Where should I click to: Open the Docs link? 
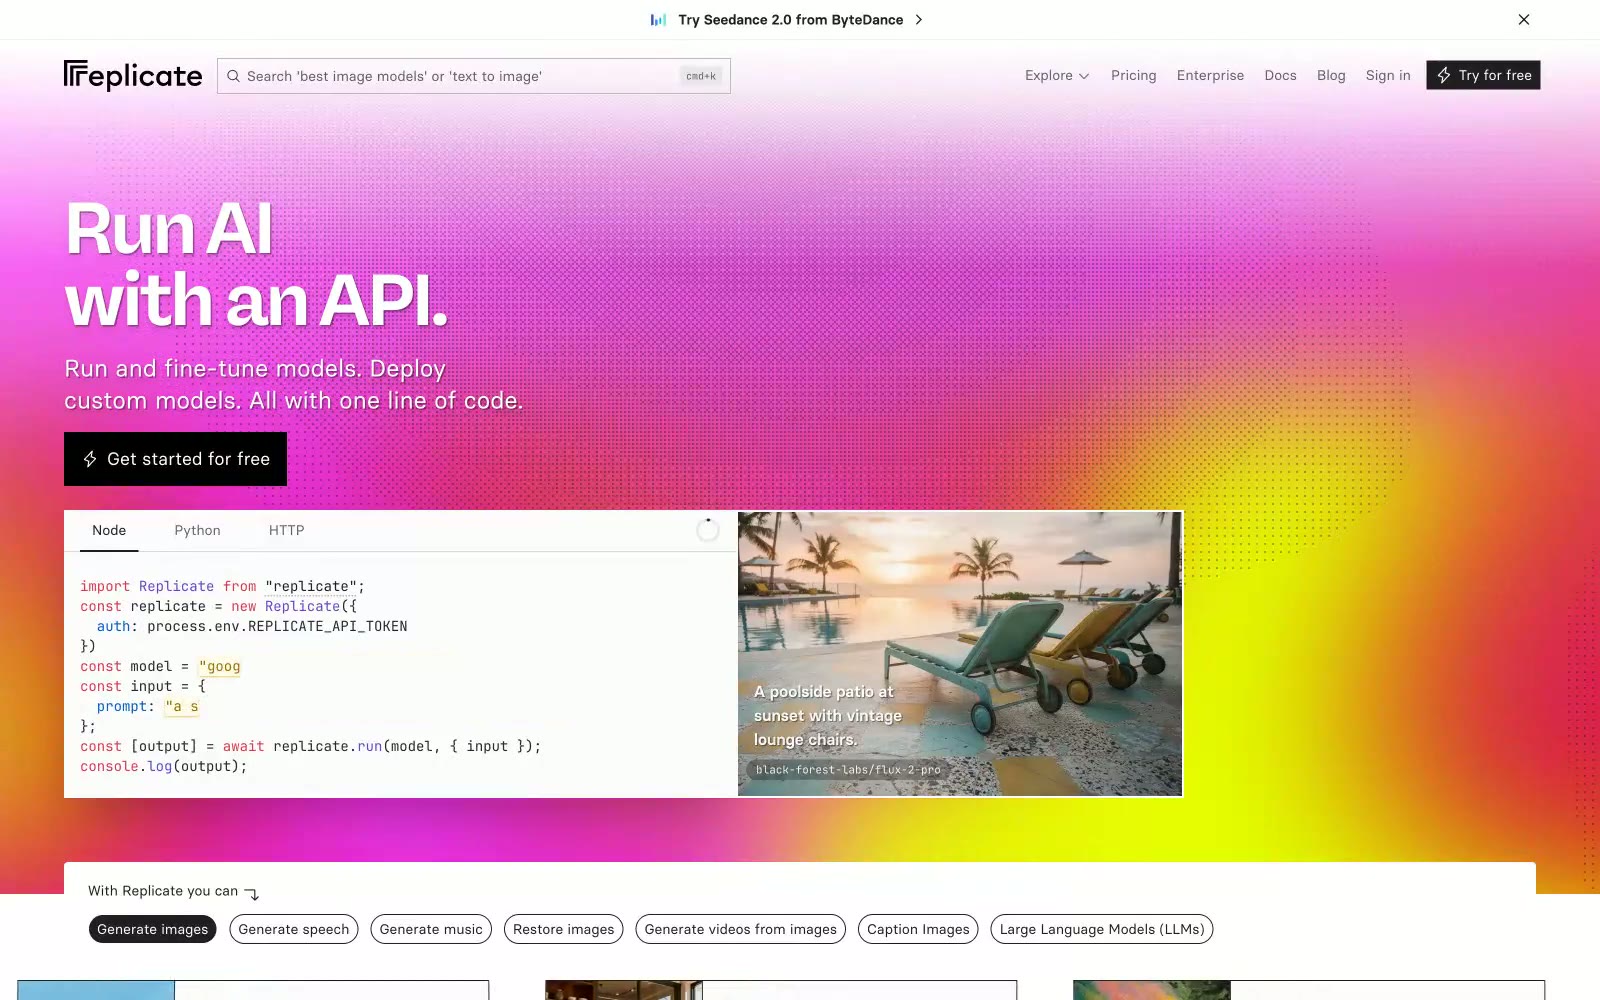tap(1280, 75)
